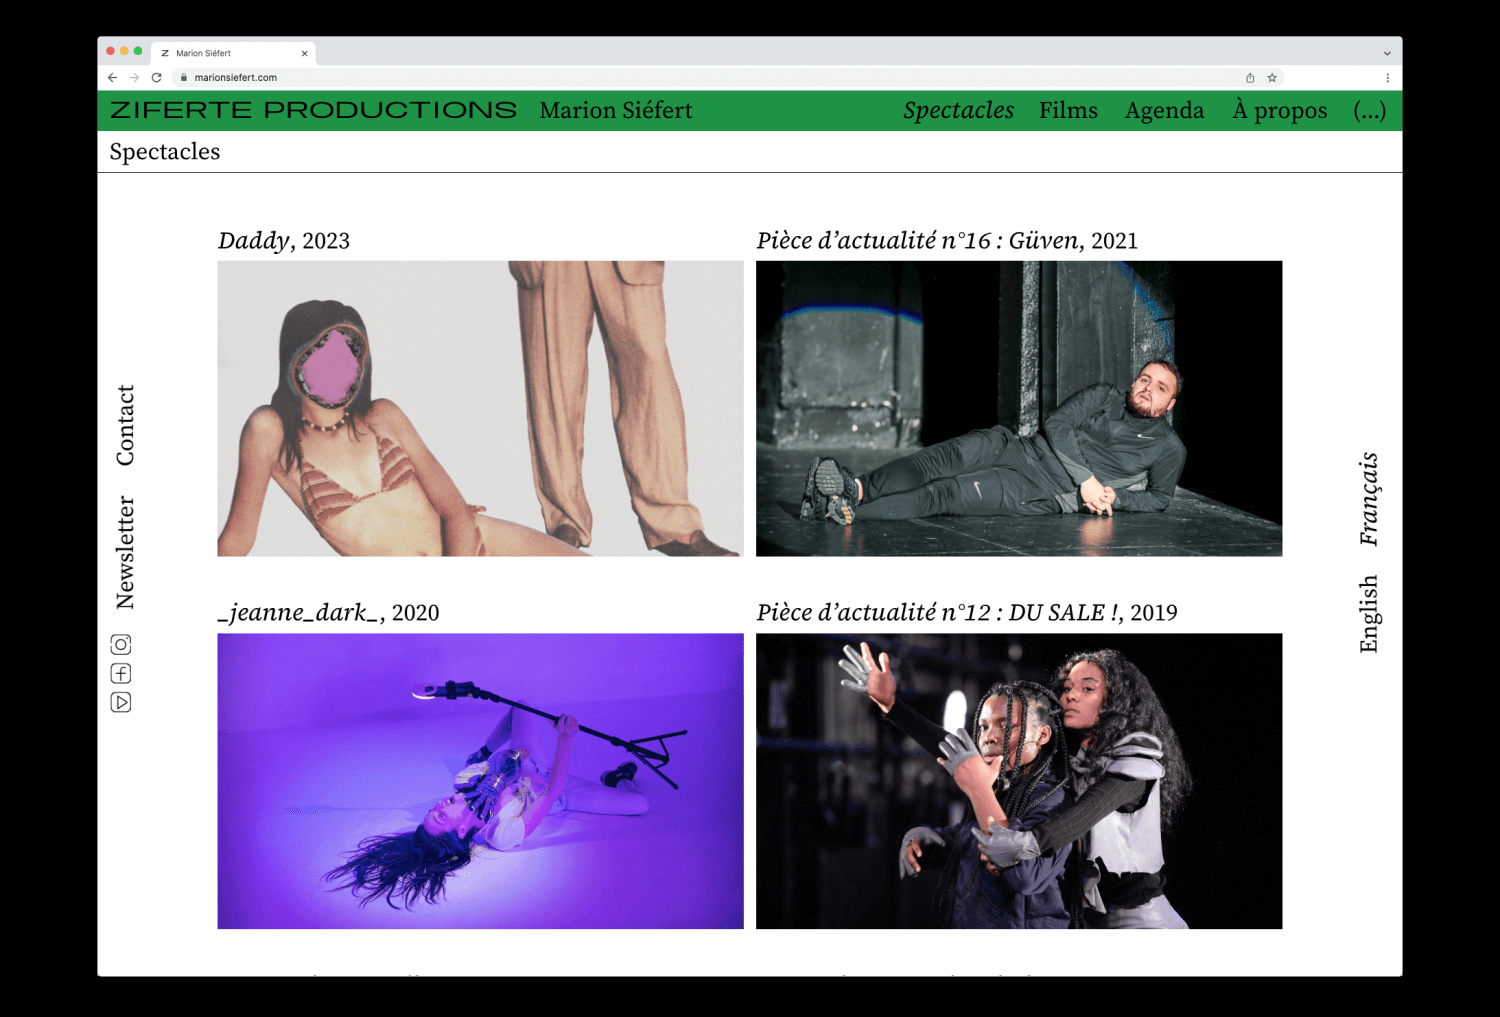Open the vertical Newsletter link
Image resolution: width=1500 pixels, height=1017 pixels.
tap(125, 552)
